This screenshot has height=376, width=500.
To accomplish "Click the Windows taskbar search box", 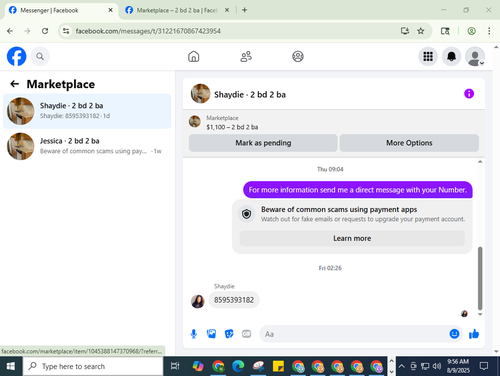I will [x=93, y=366].
